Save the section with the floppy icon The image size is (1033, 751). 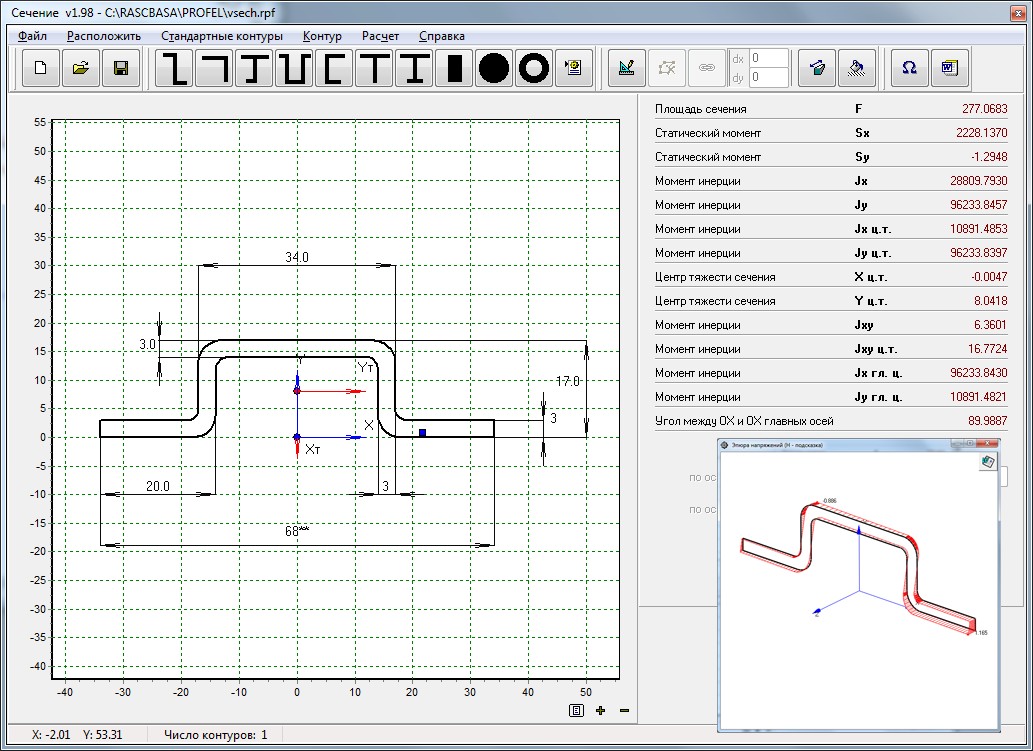(x=121, y=68)
